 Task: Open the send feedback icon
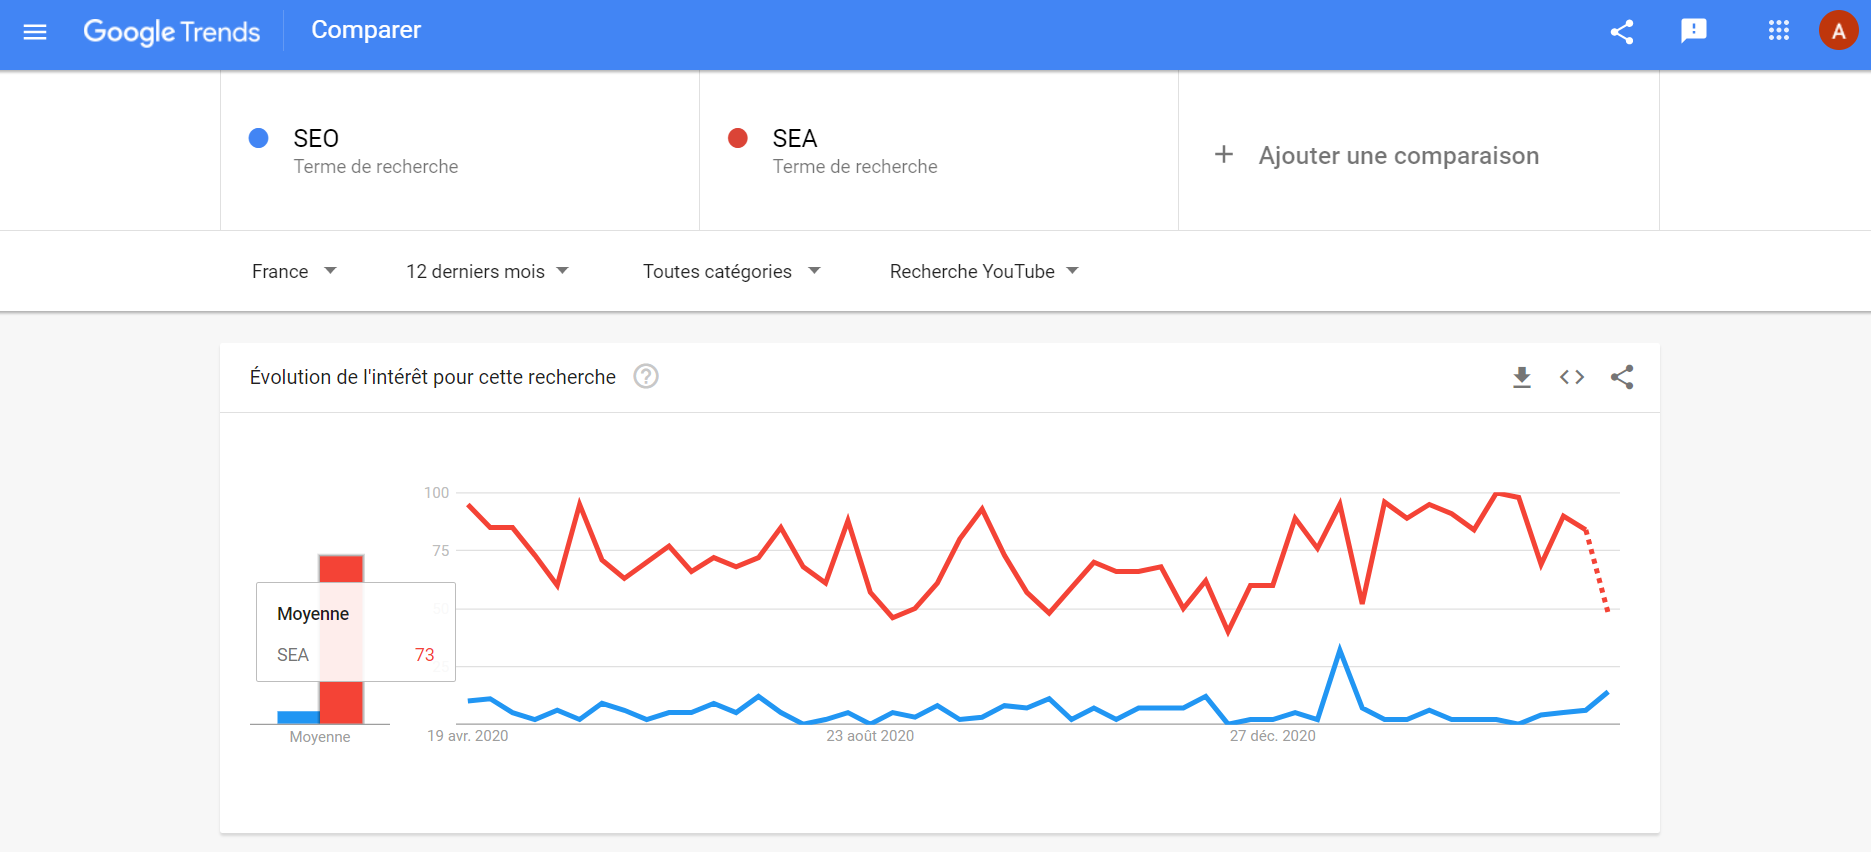click(x=1694, y=31)
